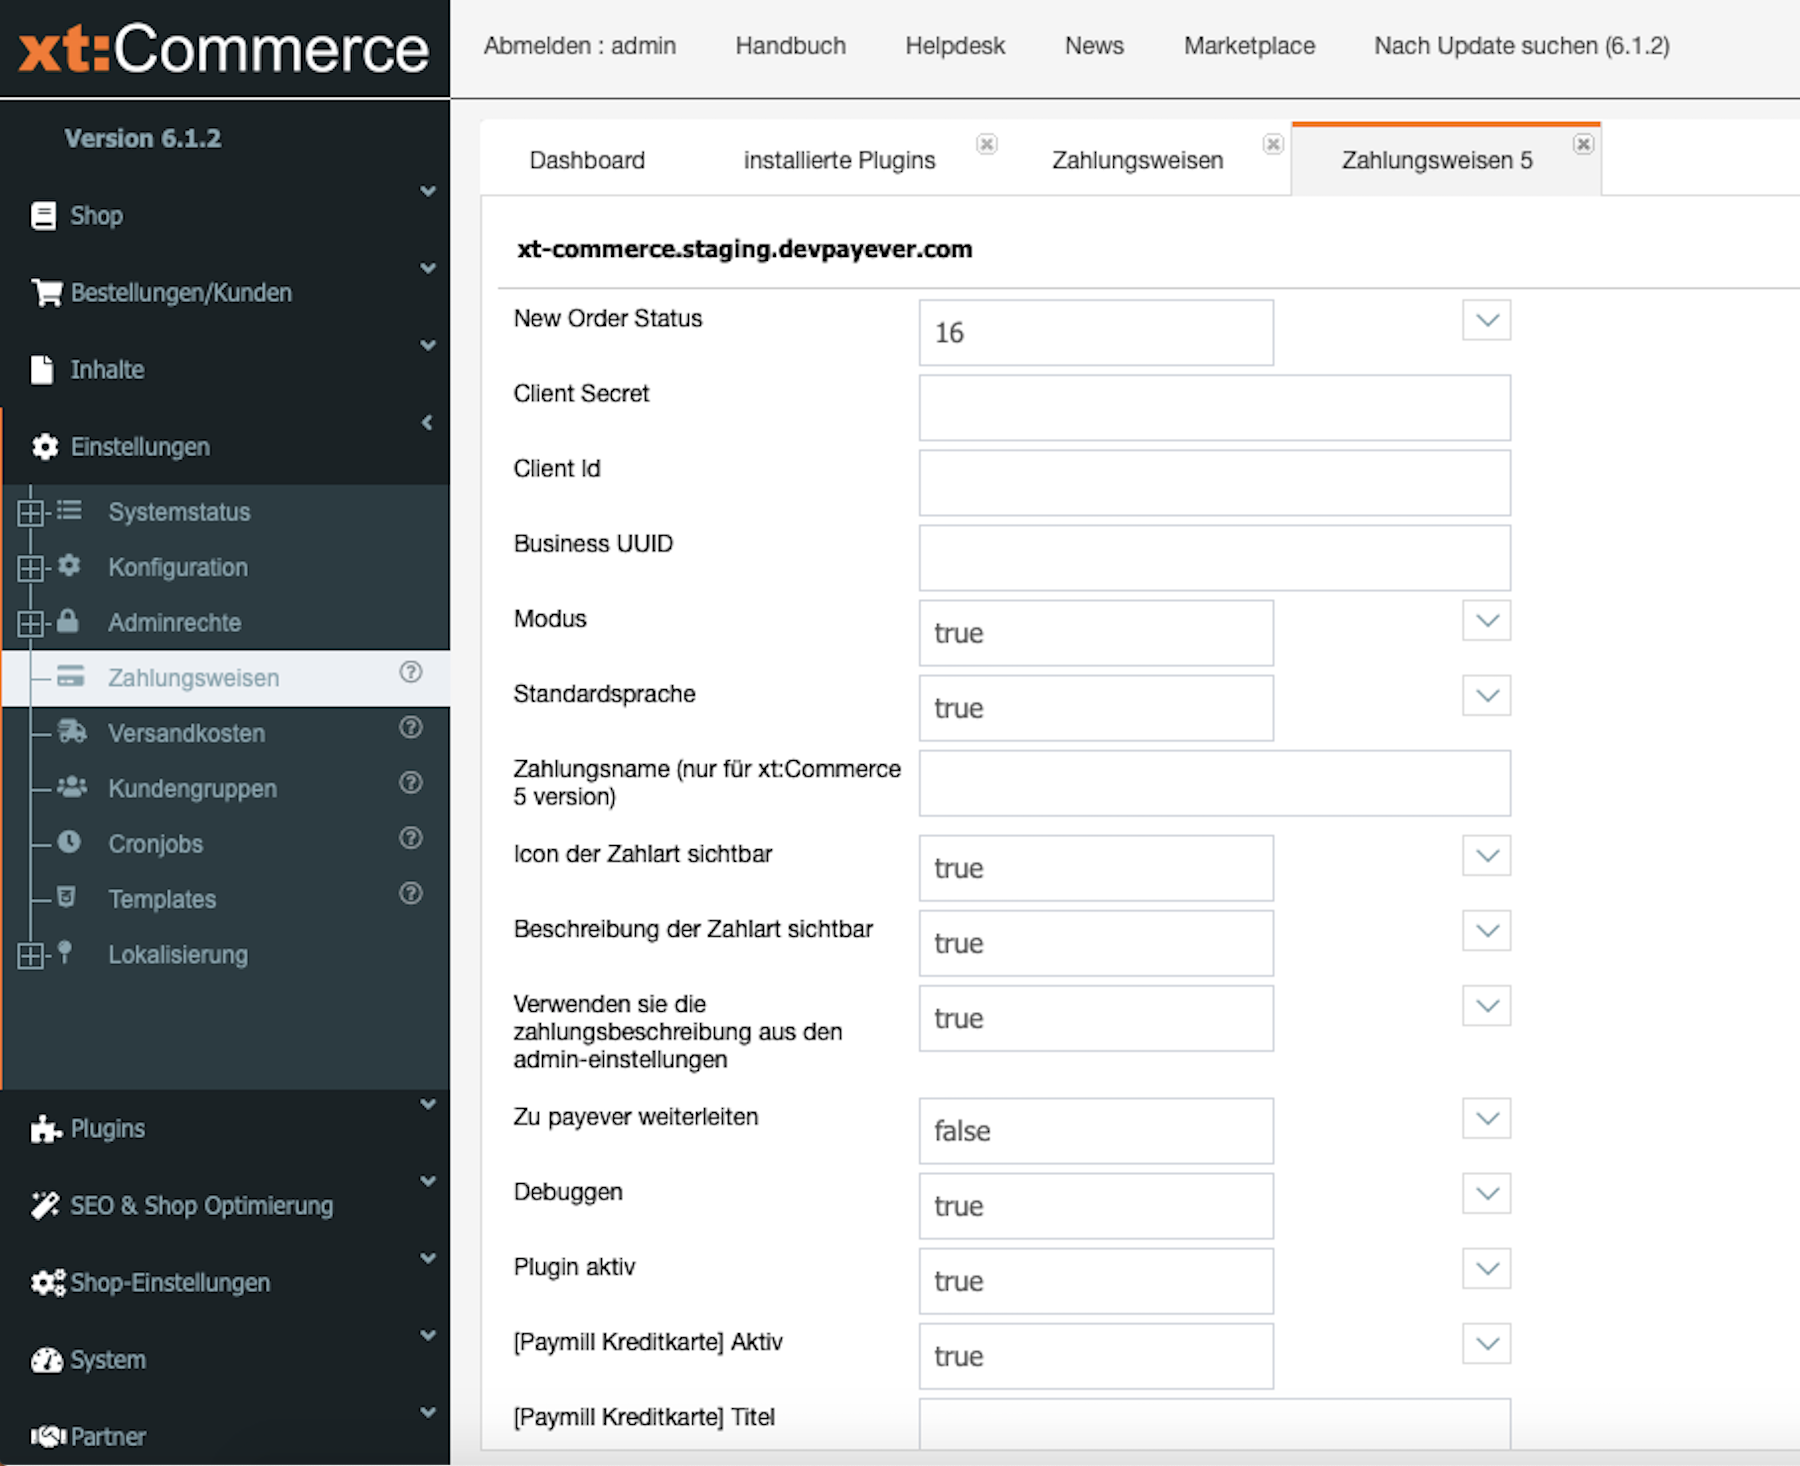Open help icon next to Cronjobs
The image size is (1800, 1466).
(411, 838)
